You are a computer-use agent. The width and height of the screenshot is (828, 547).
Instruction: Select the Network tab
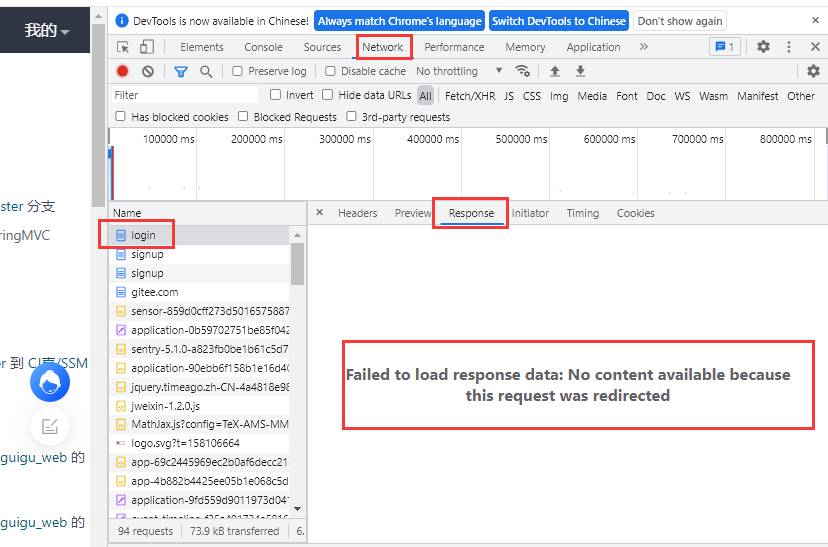[x=383, y=47]
